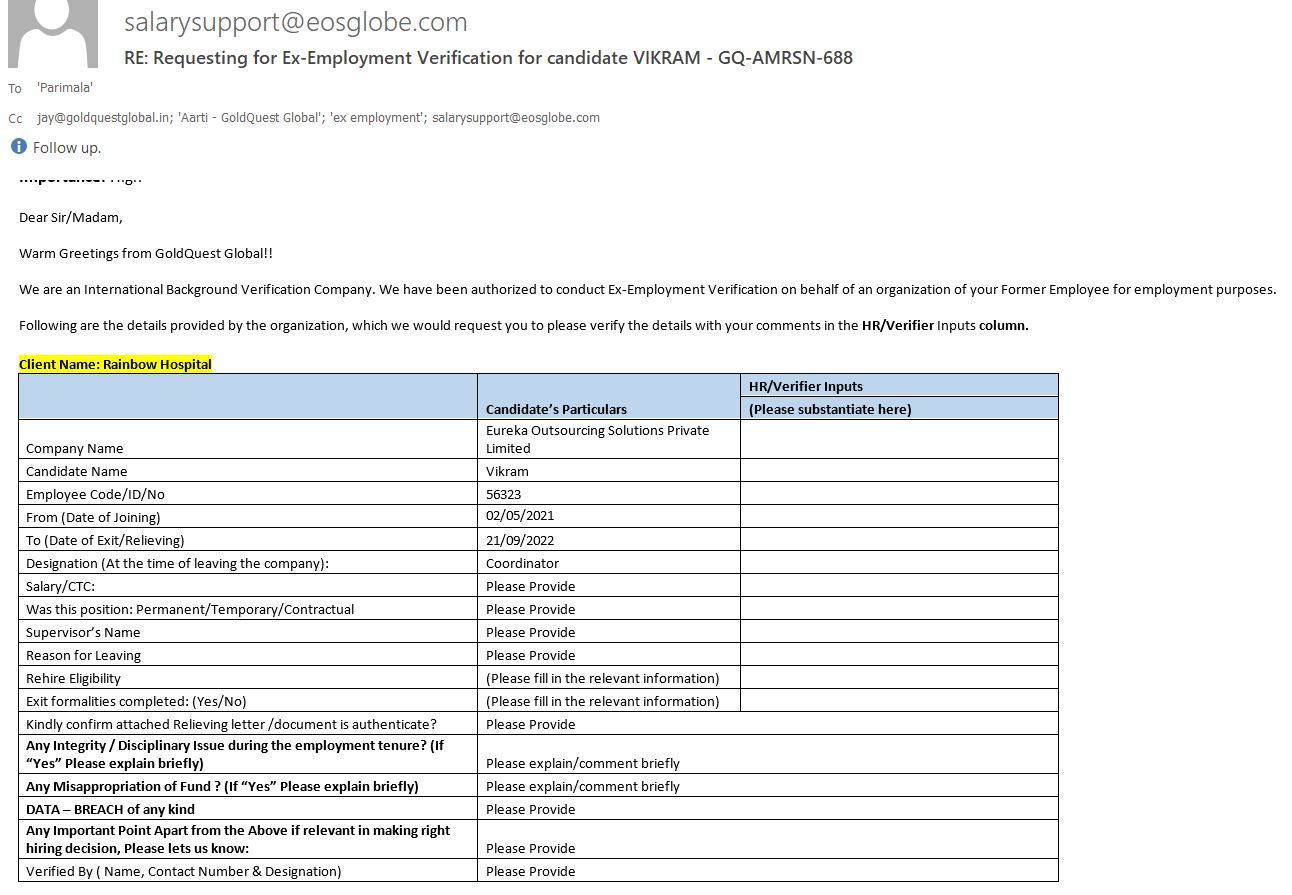
Task: Click the comment text in the Integrity / Disciplinary row
Action: (583, 763)
